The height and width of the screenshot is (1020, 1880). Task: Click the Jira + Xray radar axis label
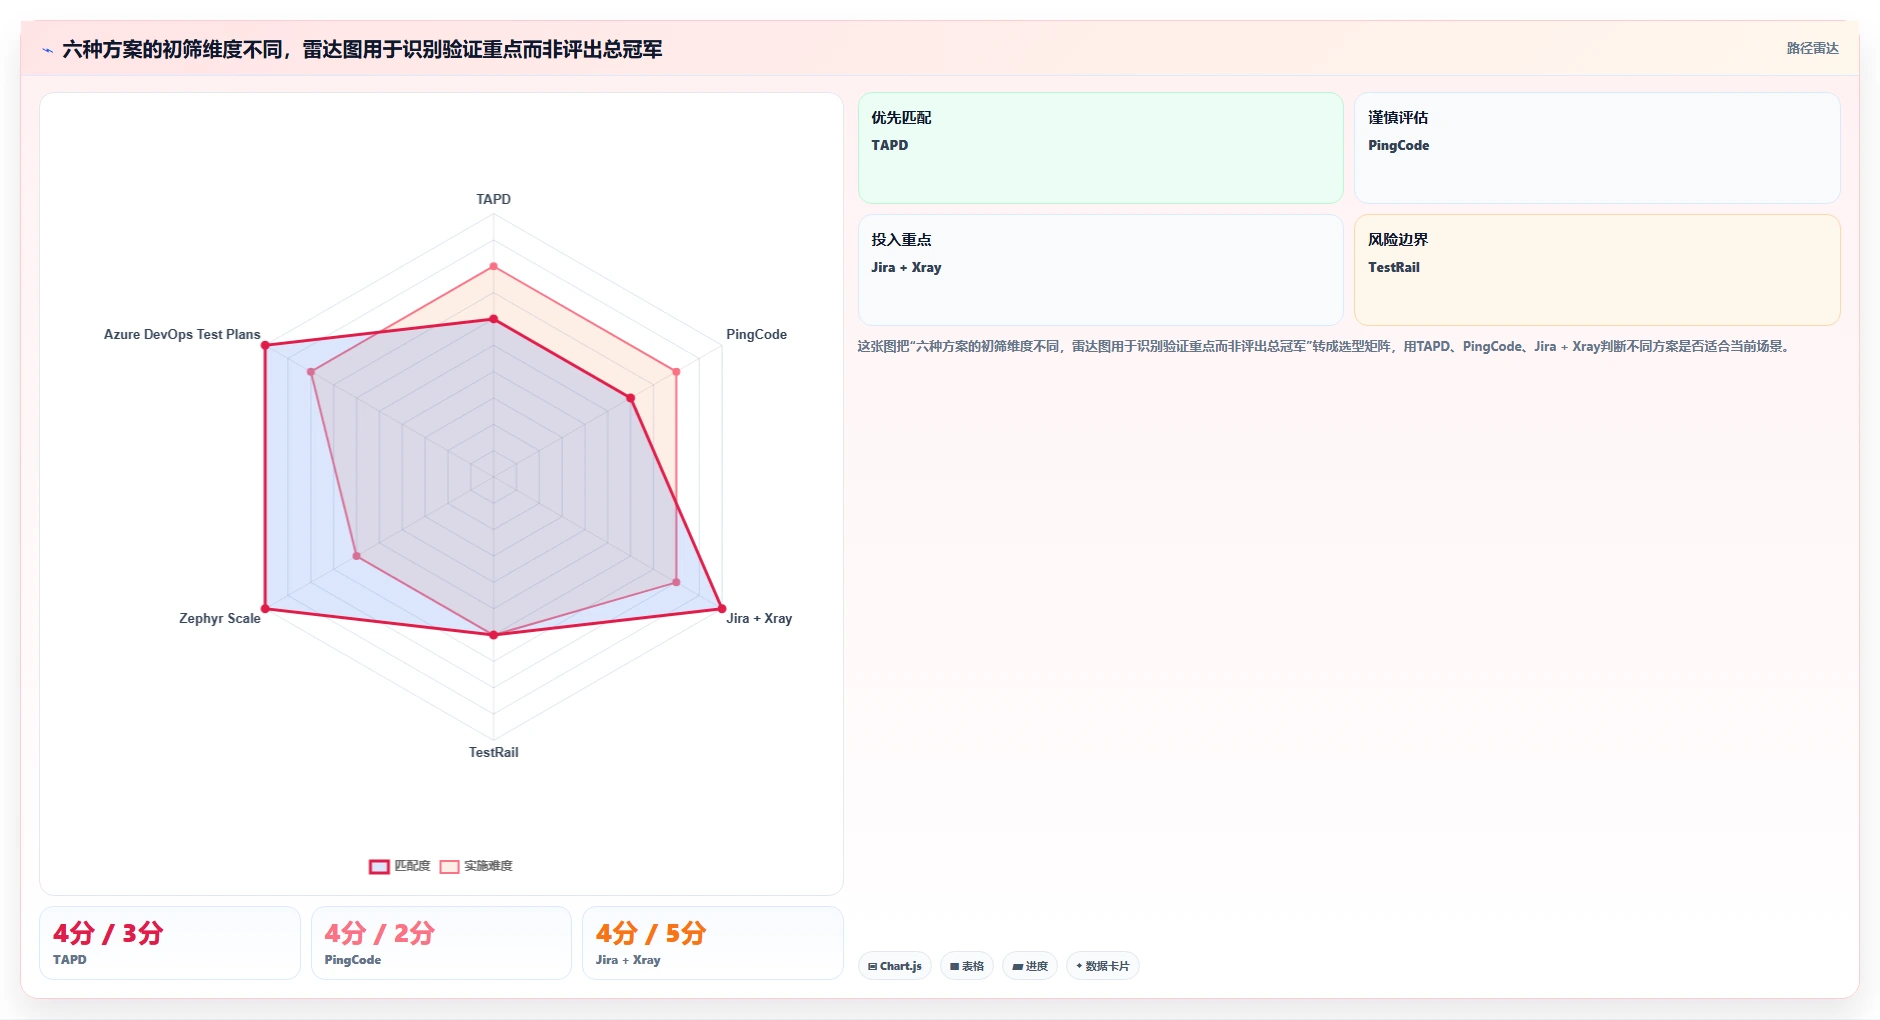coord(759,618)
